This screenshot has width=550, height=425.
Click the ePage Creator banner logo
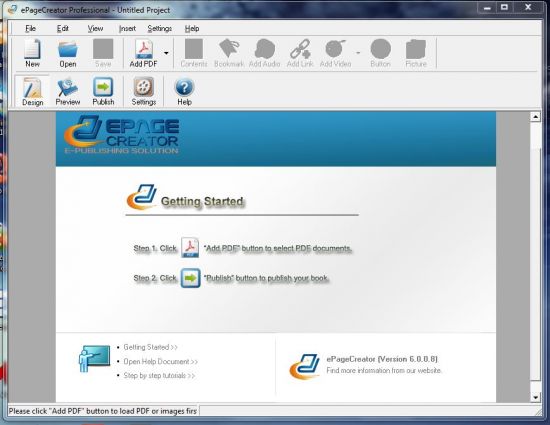pos(121,135)
